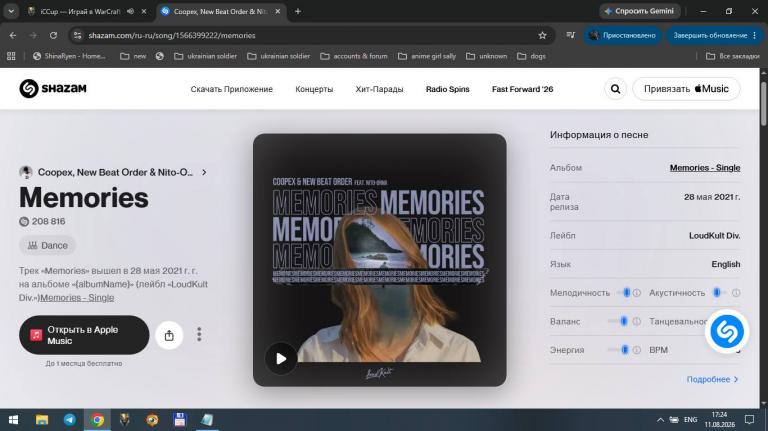
Task: Open the 'dogs' bookmarks folder
Action: point(531,56)
